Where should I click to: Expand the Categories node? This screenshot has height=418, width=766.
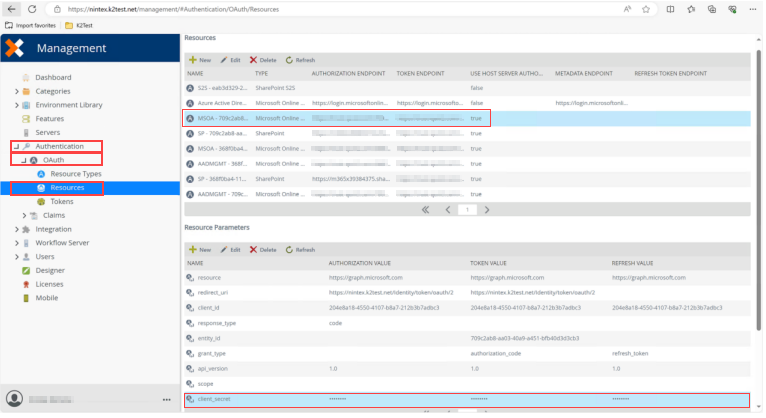17,91
